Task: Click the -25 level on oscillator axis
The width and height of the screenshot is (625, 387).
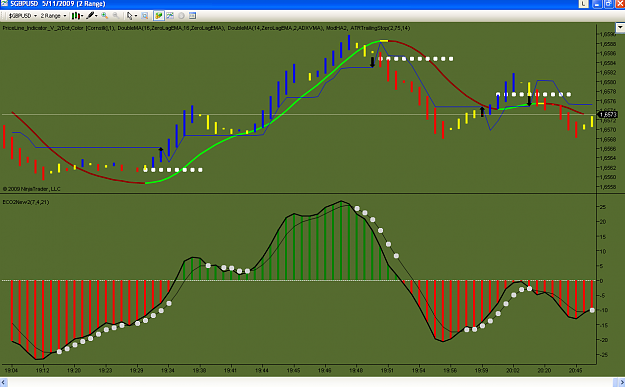Action: [x=603, y=355]
